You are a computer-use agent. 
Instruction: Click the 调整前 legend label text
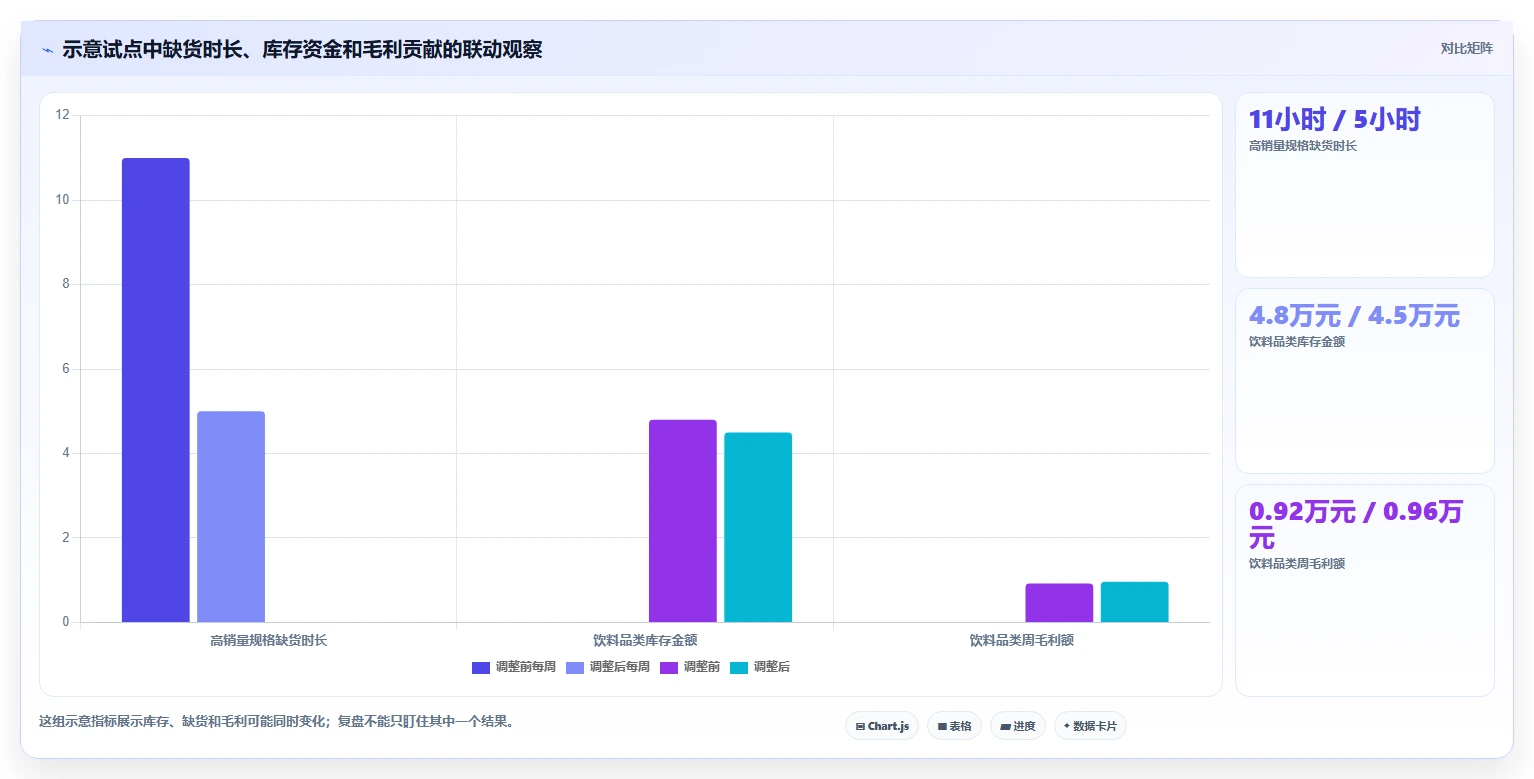click(701, 667)
